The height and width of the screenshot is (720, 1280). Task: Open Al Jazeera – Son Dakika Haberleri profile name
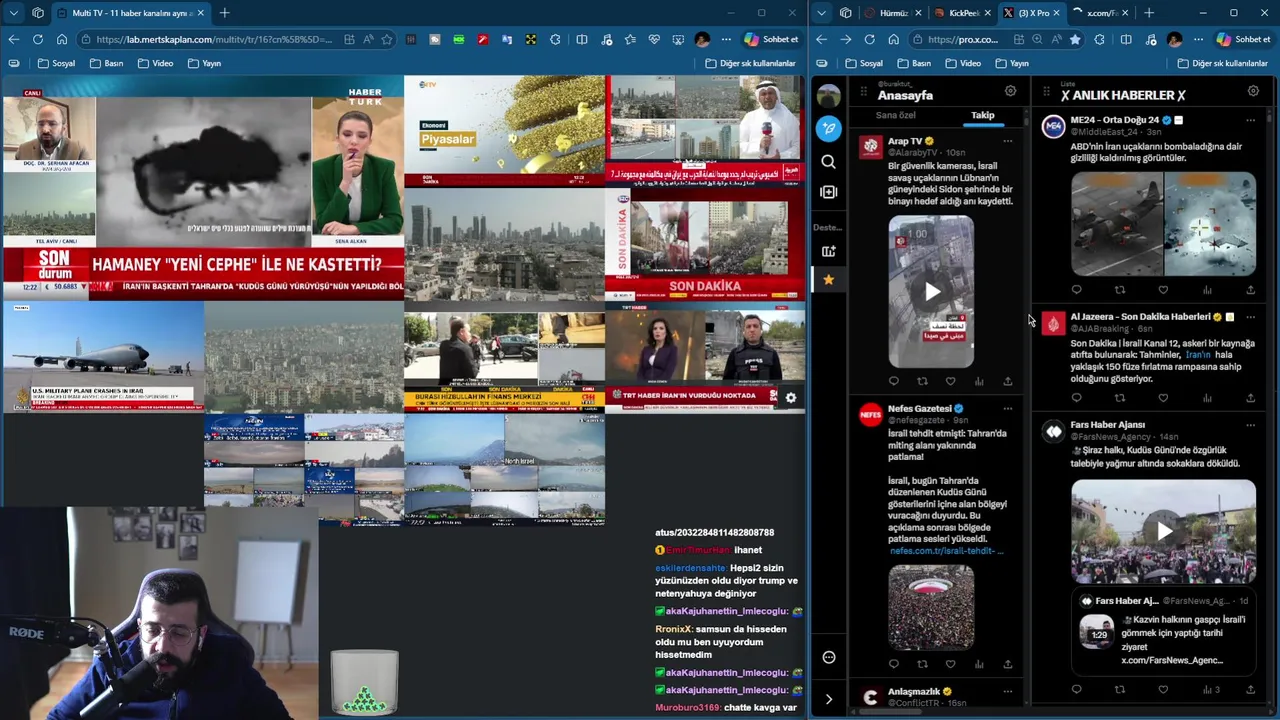tap(1140, 317)
